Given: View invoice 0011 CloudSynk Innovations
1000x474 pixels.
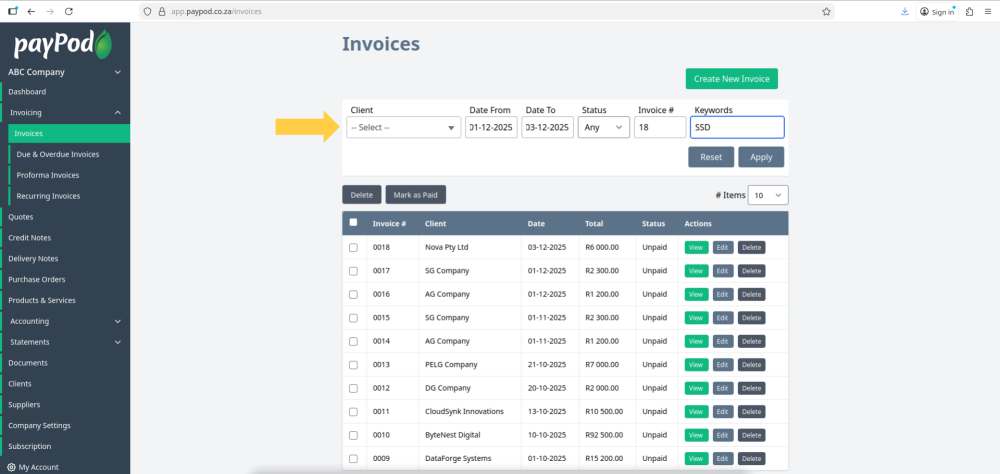Looking at the screenshot, I should 696,411.
